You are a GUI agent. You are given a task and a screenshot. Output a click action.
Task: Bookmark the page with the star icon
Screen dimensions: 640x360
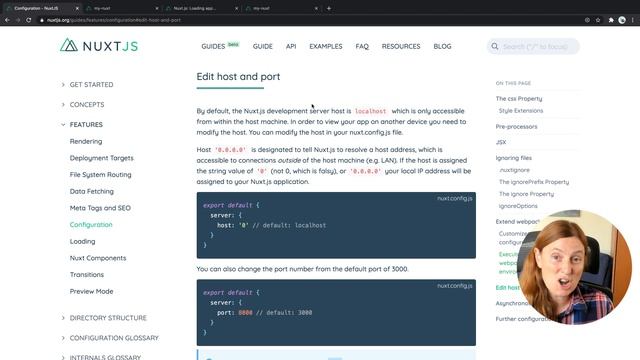(x=598, y=20)
